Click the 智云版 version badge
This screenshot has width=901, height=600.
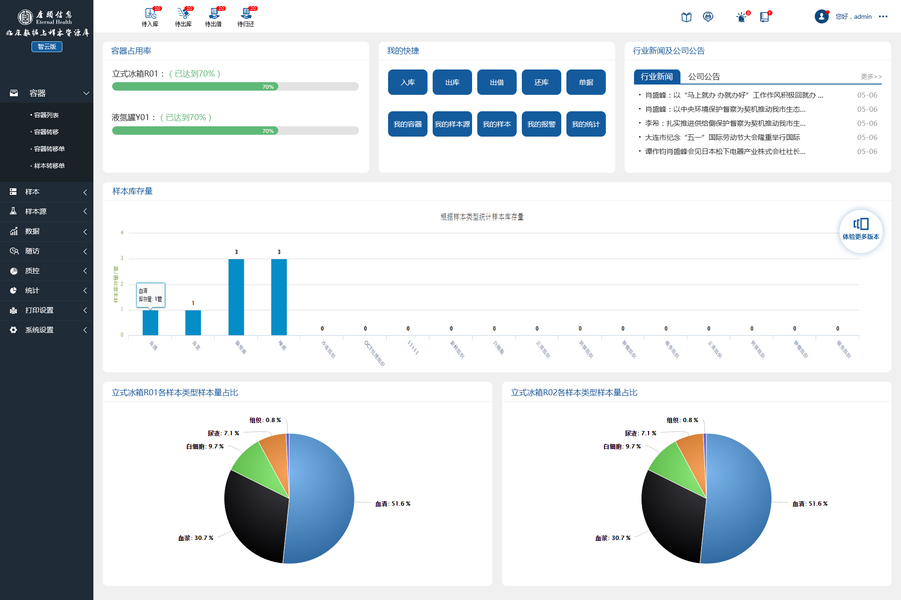47,47
